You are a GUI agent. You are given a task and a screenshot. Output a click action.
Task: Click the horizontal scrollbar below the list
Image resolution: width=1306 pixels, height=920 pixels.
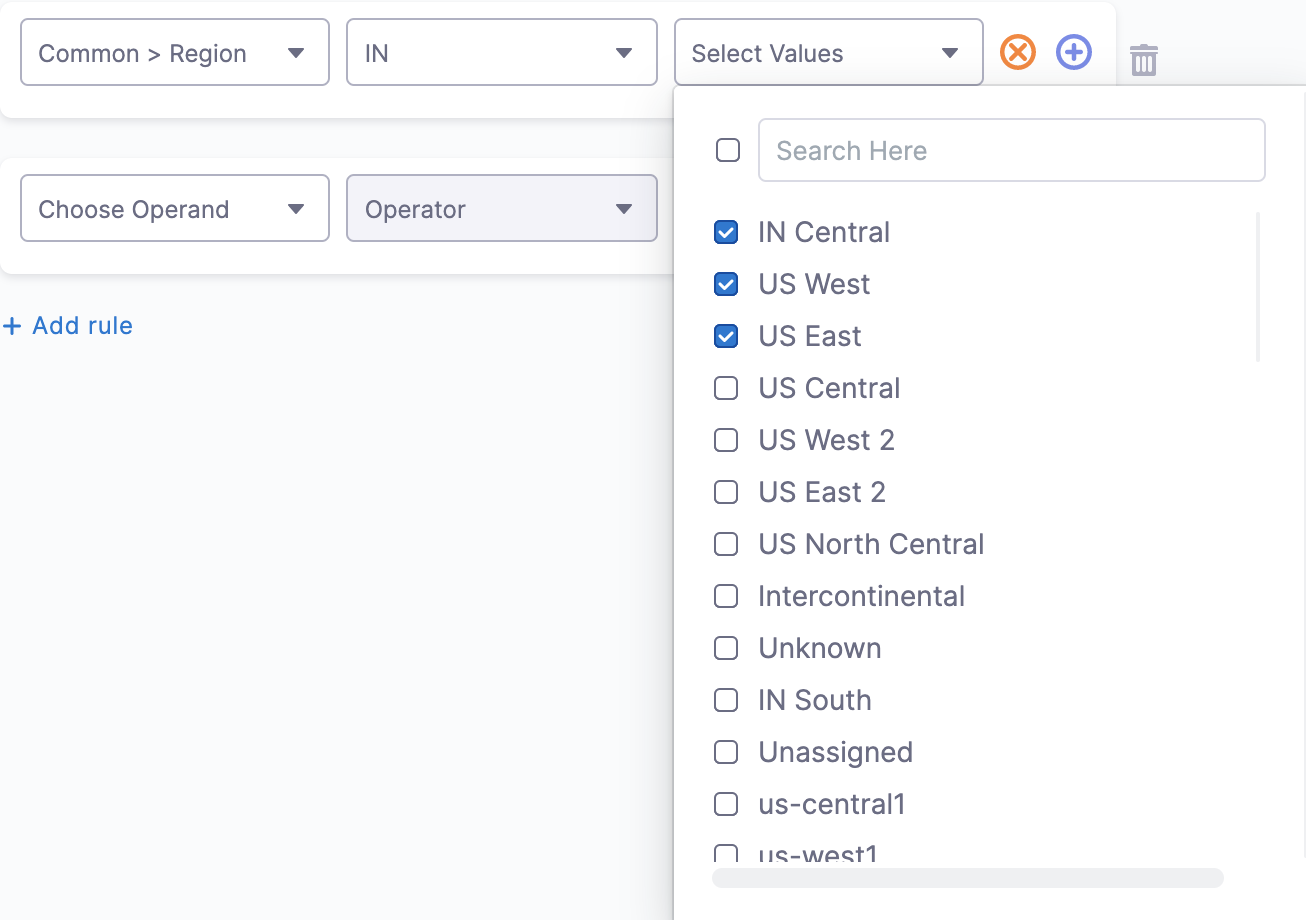[967, 878]
